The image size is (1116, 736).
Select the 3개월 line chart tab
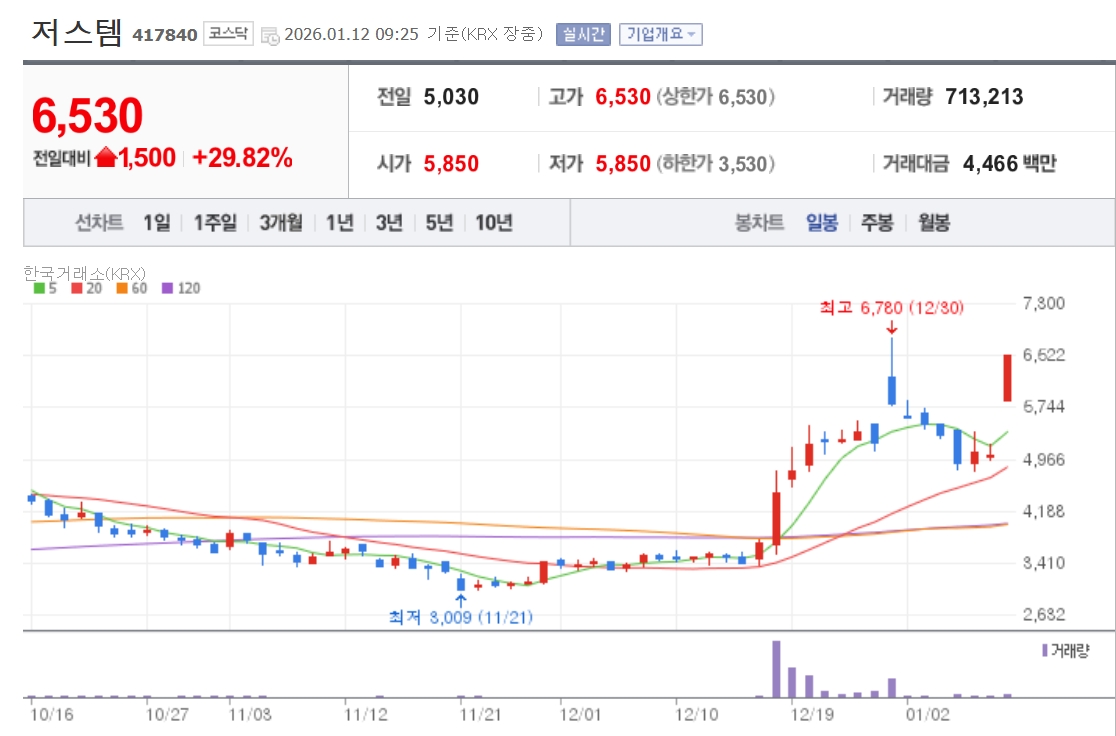pos(280,223)
